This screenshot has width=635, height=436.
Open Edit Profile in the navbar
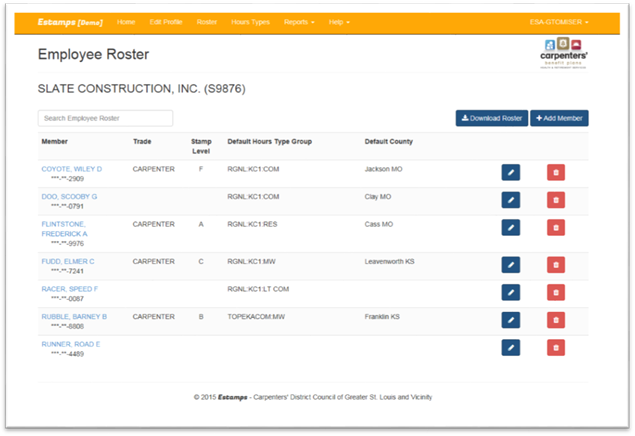[166, 21]
